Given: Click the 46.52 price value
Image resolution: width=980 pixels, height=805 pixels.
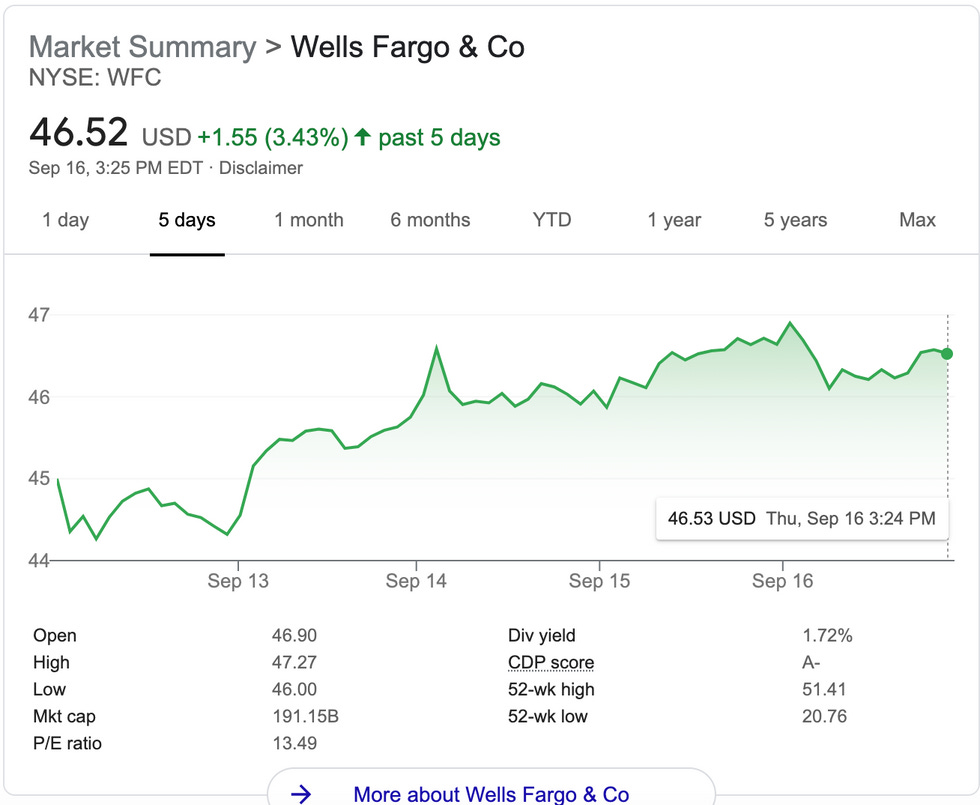Looking at the screenshot, I should click(79, 132).
